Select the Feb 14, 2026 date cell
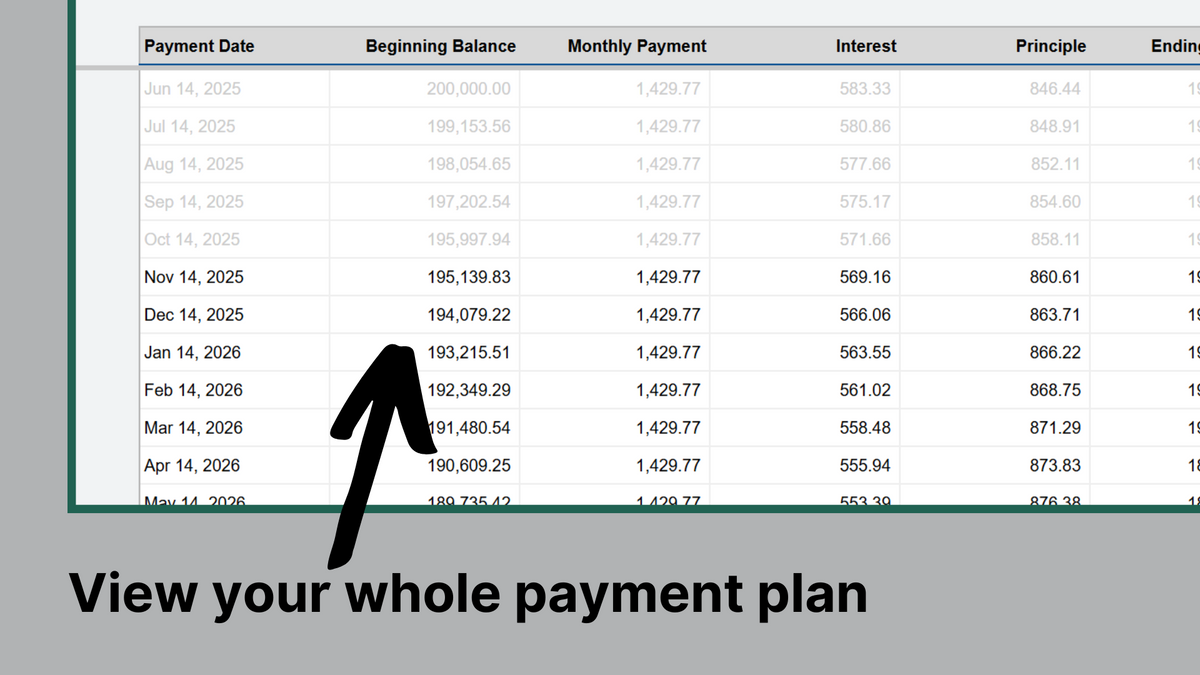This screenshot has width=1200, height=675. [x=234, y=390]
